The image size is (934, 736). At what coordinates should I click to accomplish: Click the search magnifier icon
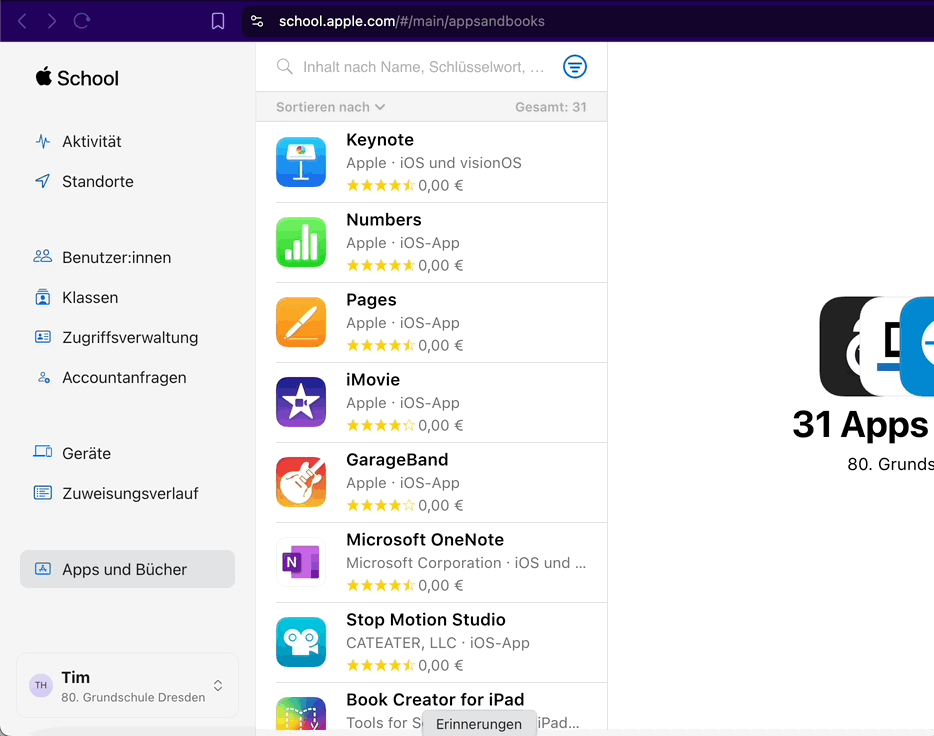coord(285,67)
